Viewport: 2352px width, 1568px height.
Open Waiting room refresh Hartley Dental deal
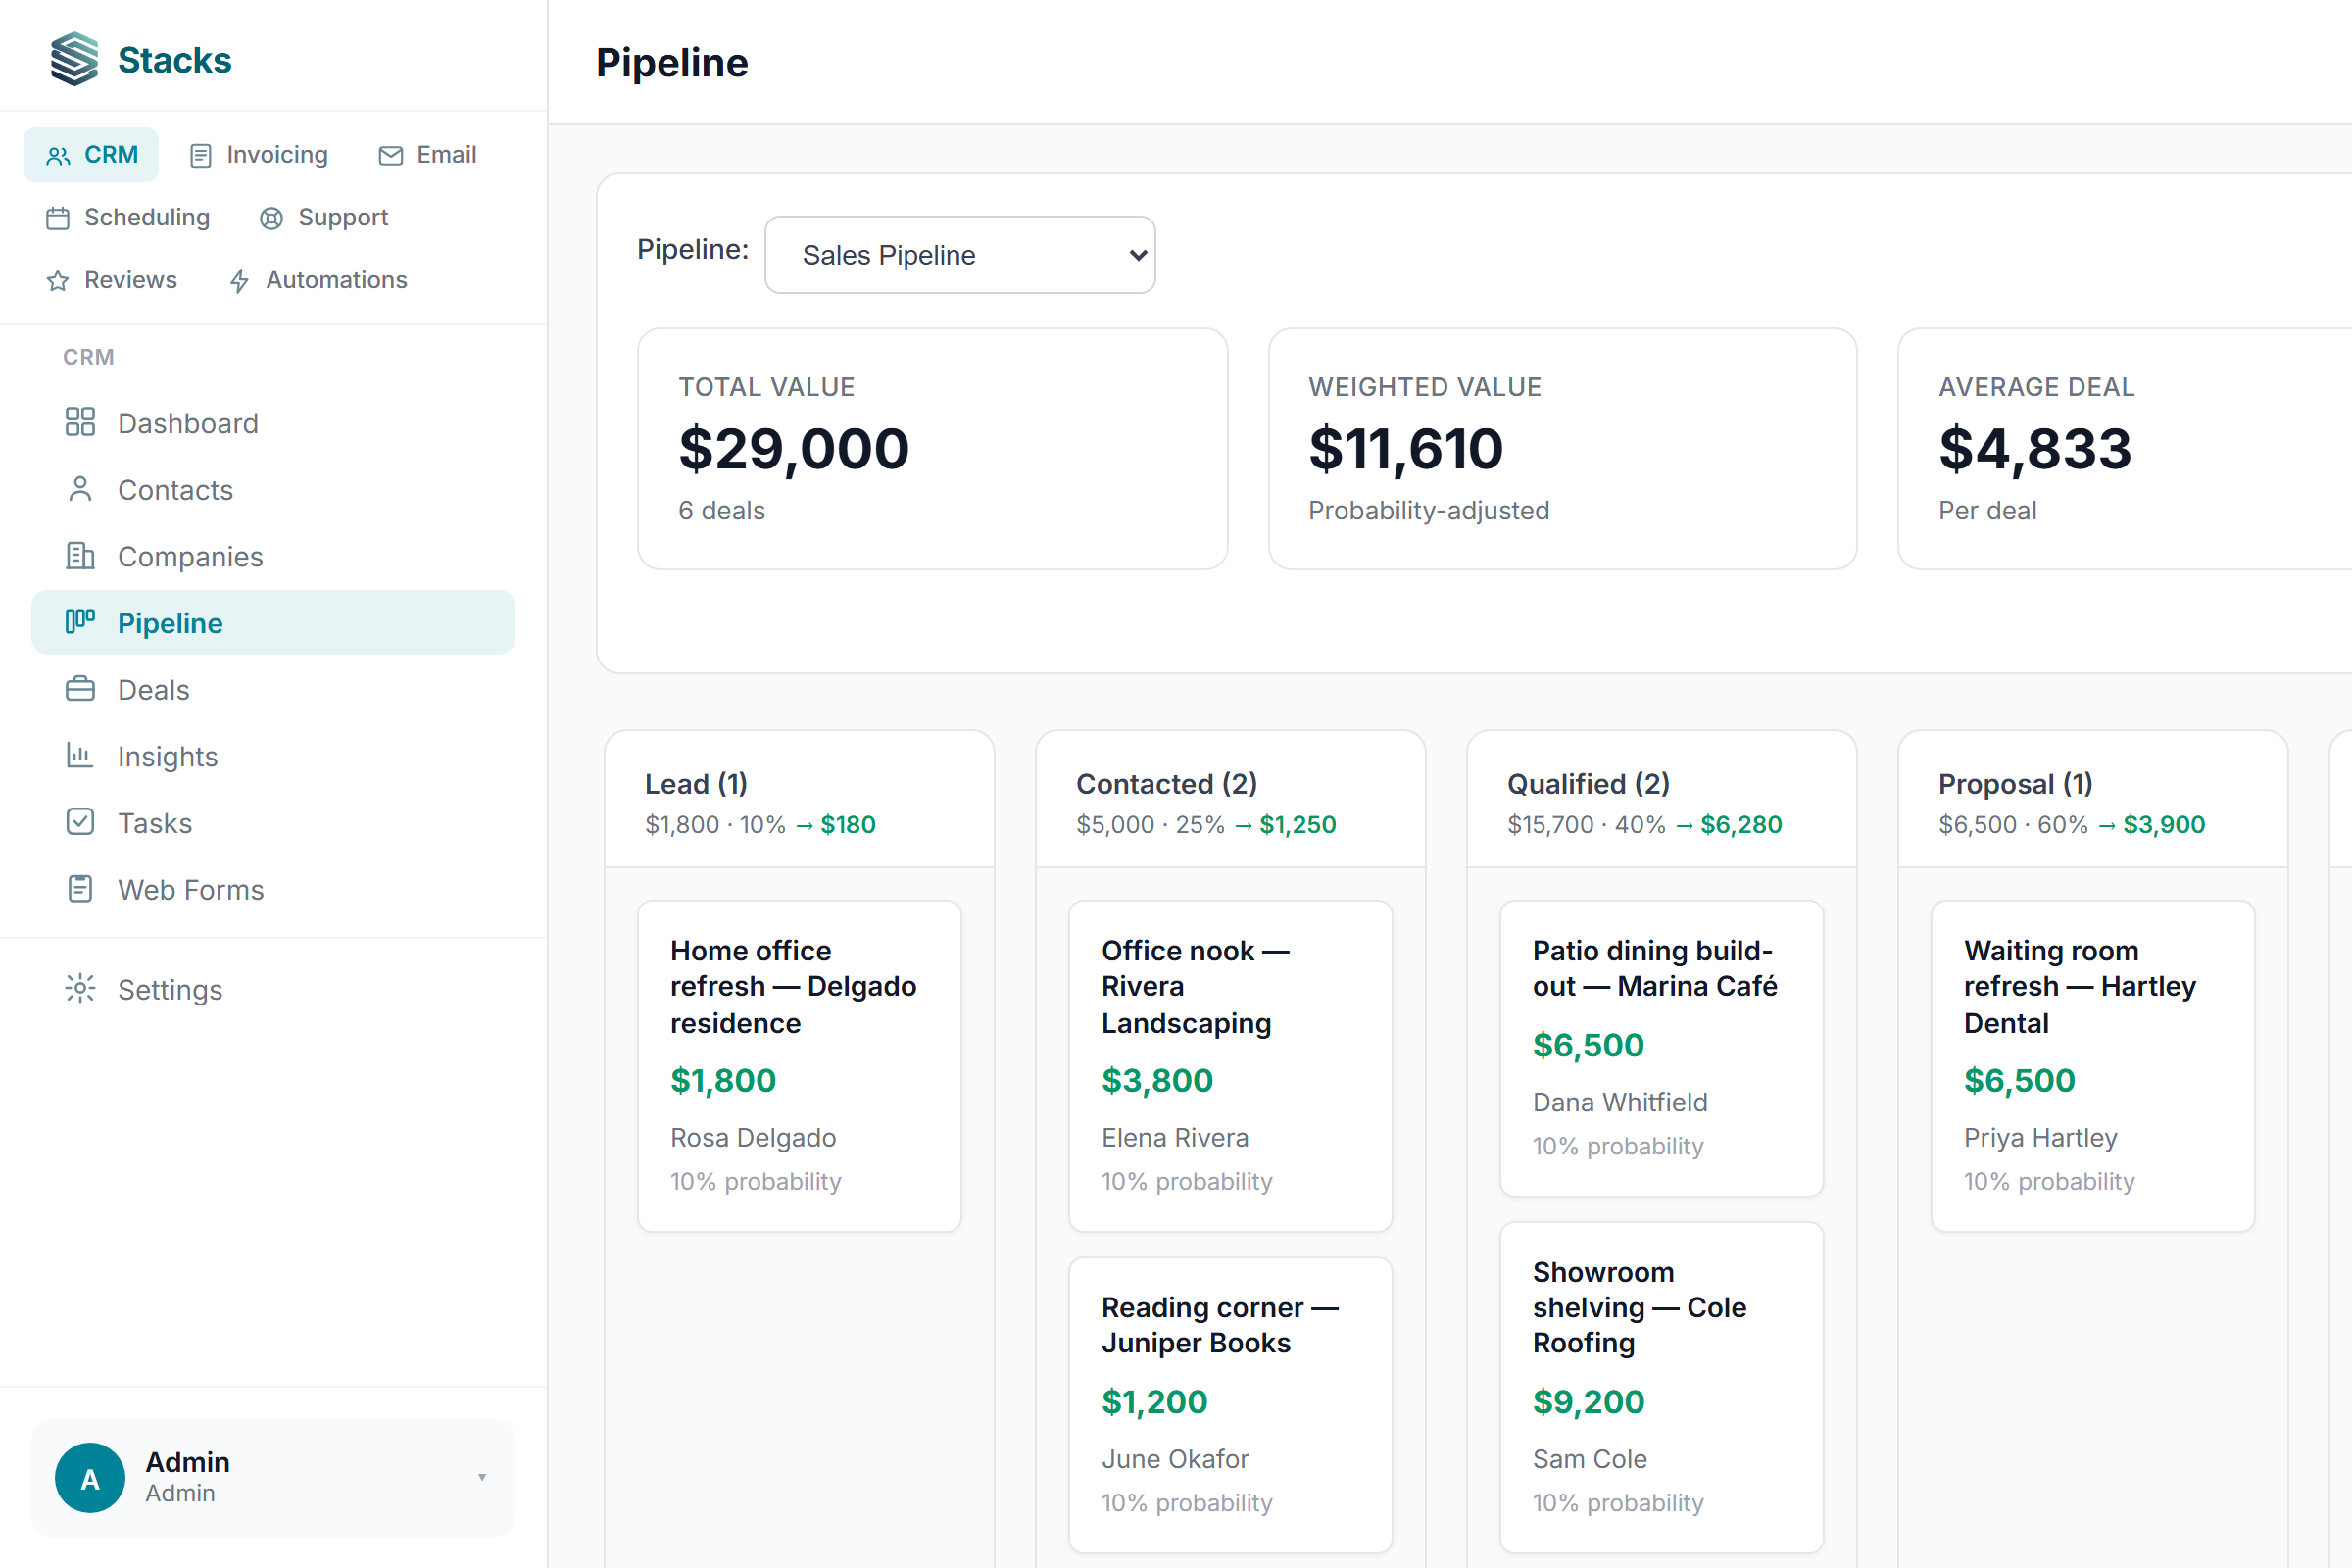(2093, 1066)
